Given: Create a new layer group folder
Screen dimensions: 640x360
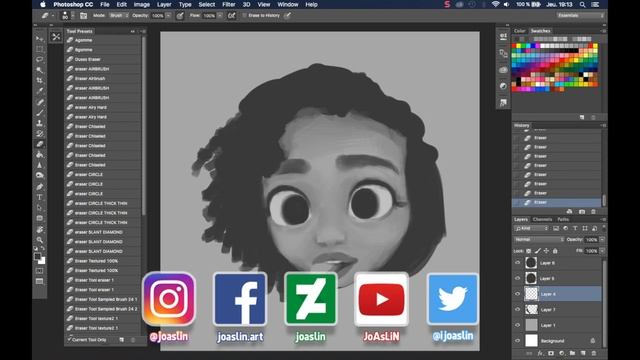Looking at the screenshot, I should click(x=572, y=353).
